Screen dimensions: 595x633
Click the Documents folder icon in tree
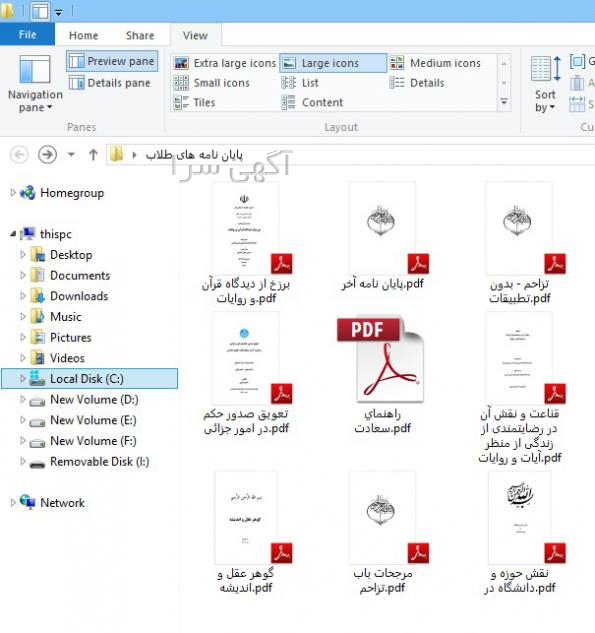pyautogui.click(x=38, y=275)
